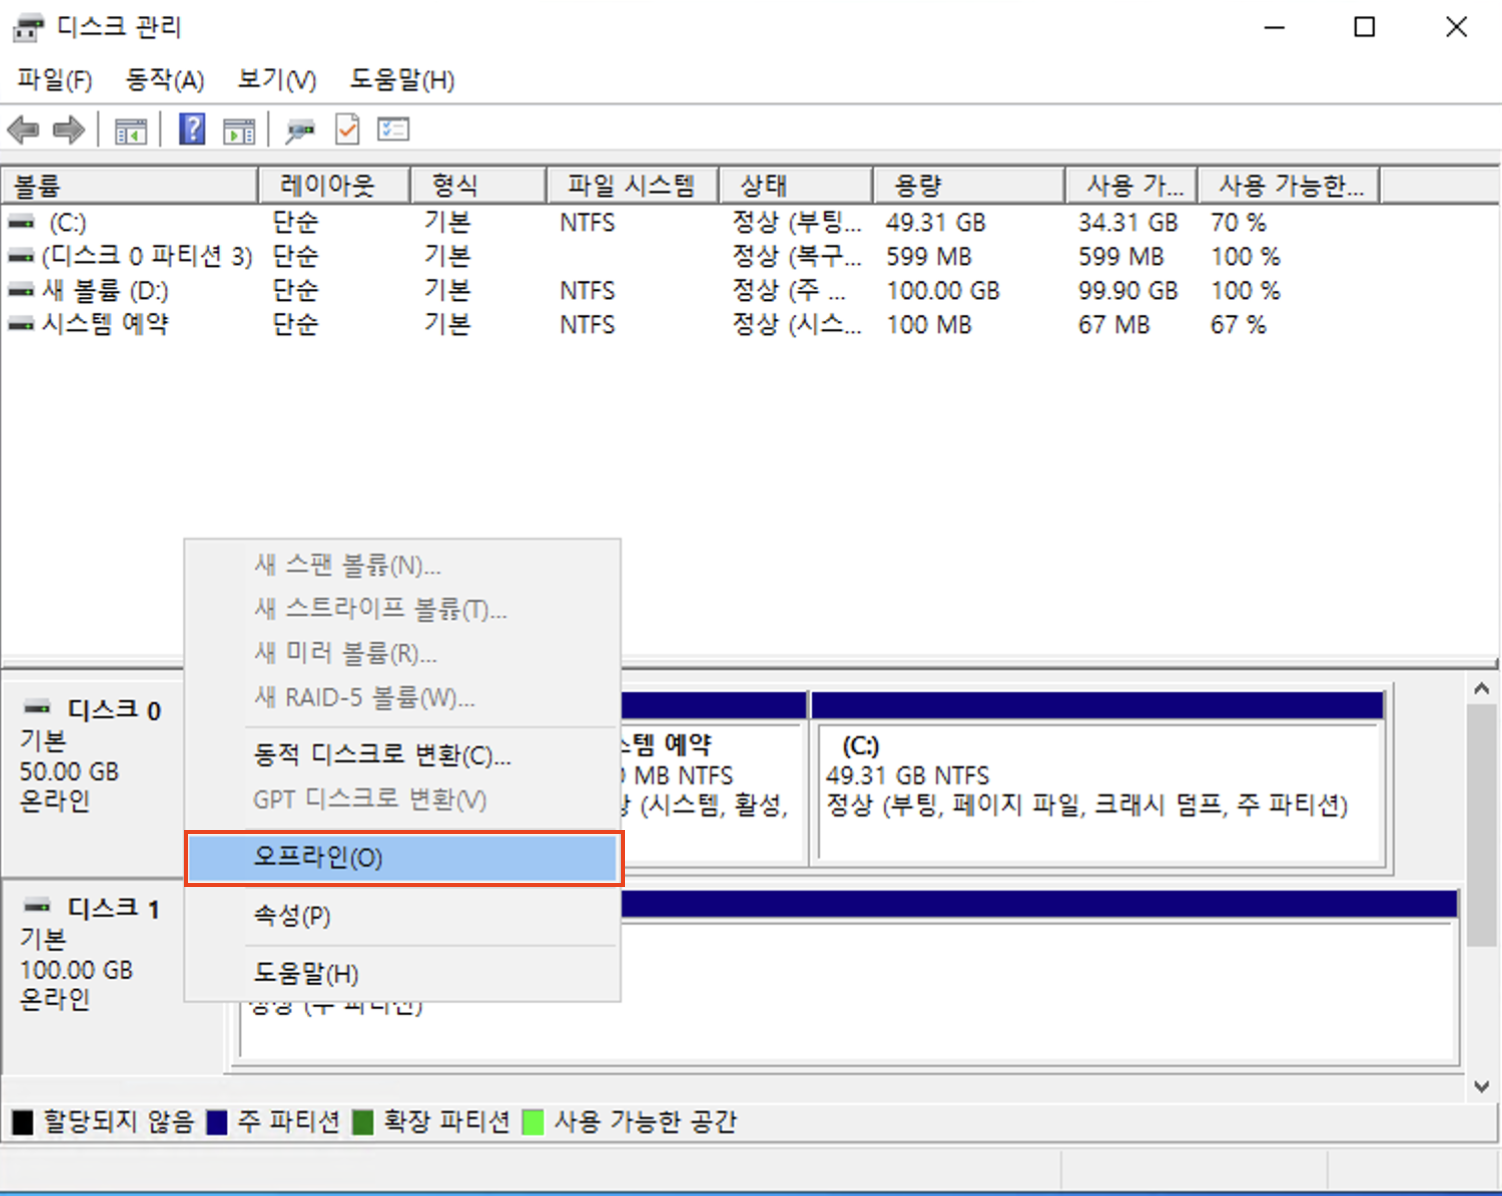This screenshot has width=1502, height=1196.
Task: Open the 도움말(H) menu in menu bar
Action: (x=402, y=80)
